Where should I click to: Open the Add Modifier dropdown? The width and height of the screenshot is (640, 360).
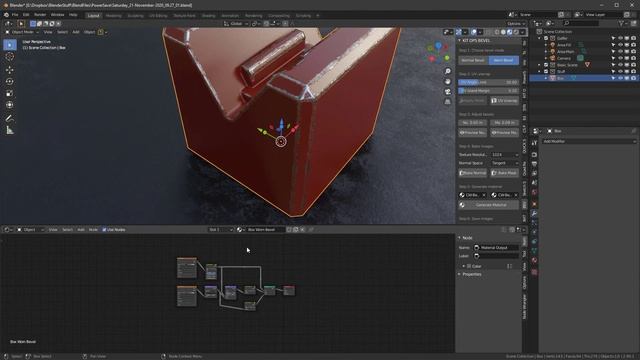point(589,141)
